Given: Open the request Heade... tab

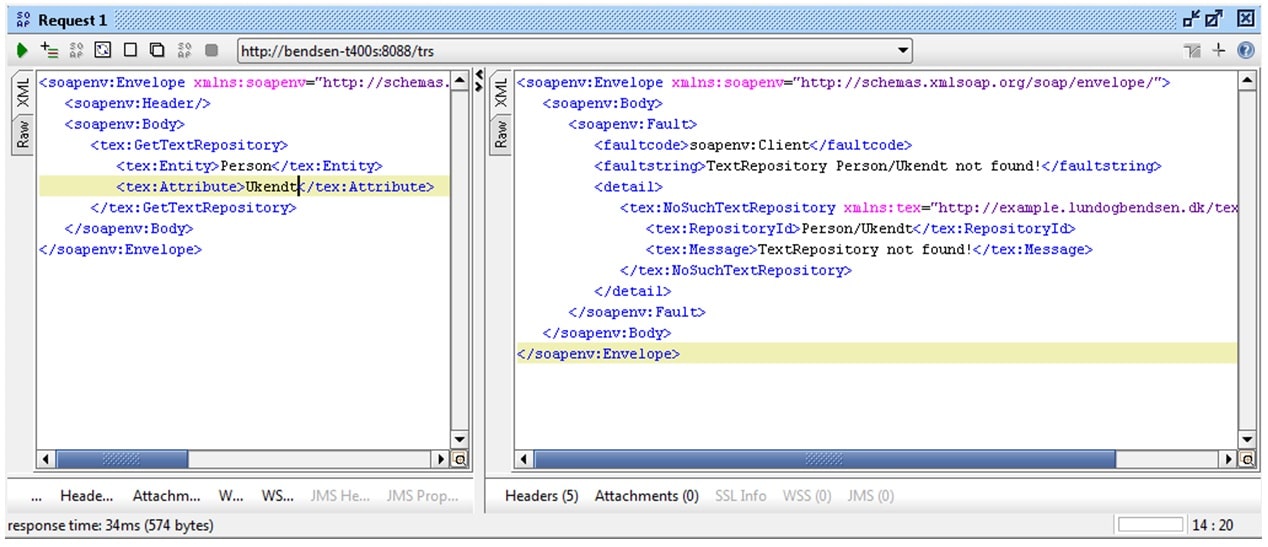Looking at the screenshot, I should (x=86, y=496).
